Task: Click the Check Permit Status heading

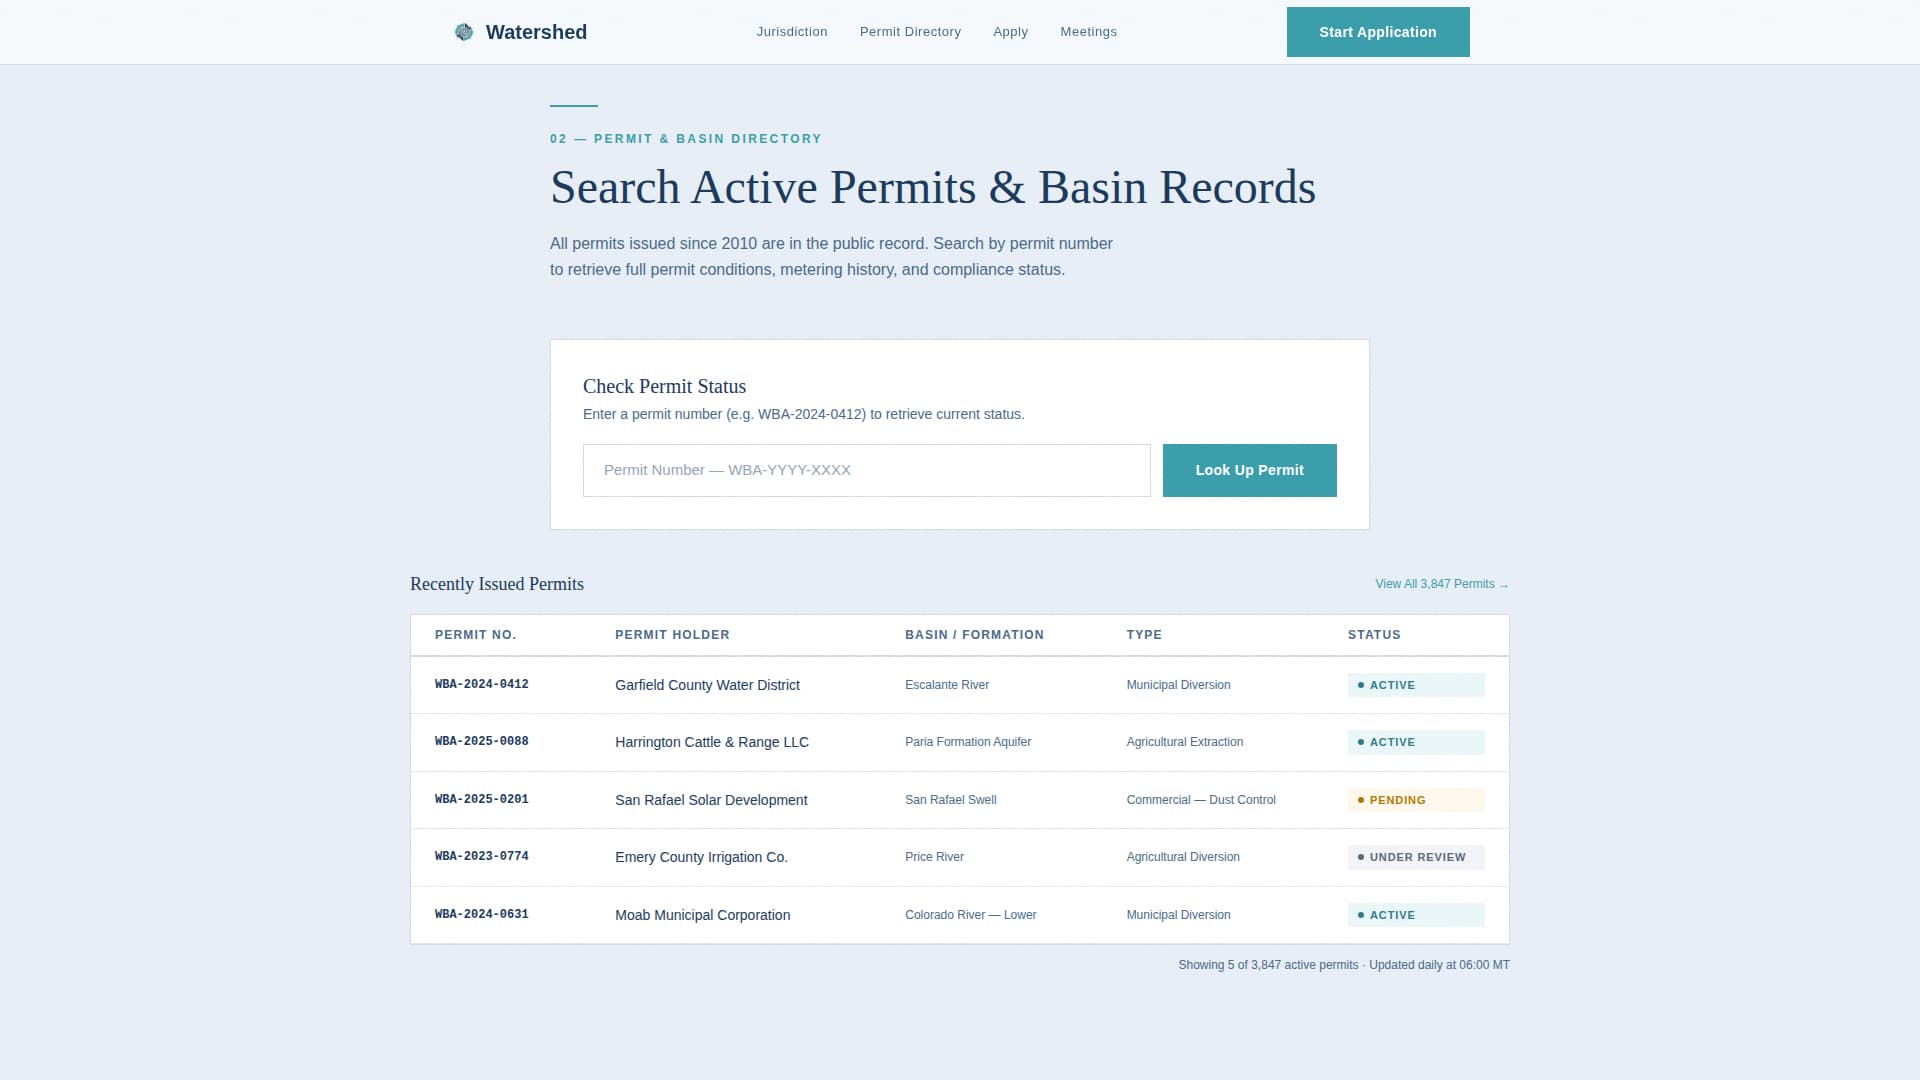Action: click(x=664, y=386)
